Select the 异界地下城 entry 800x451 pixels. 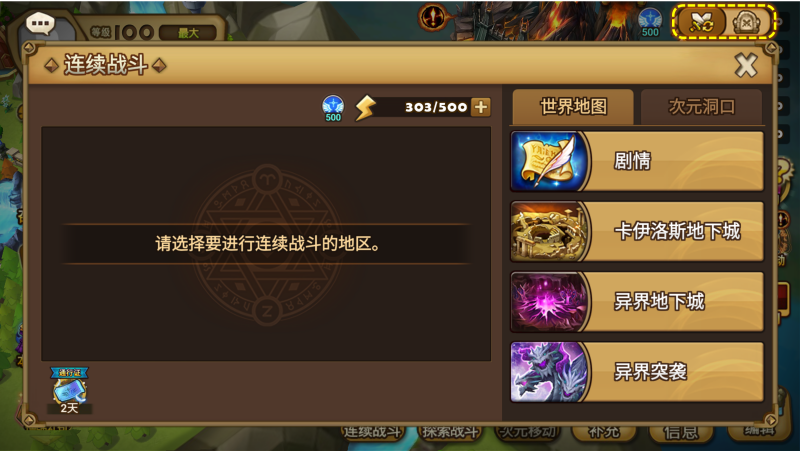tap(637, 302)
